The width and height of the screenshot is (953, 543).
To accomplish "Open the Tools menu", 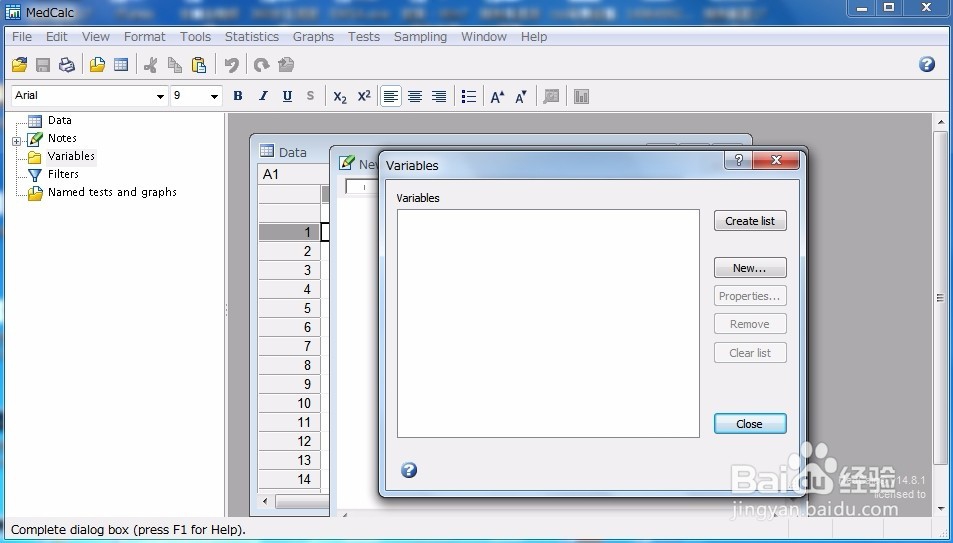I will [x=195, y=36].
